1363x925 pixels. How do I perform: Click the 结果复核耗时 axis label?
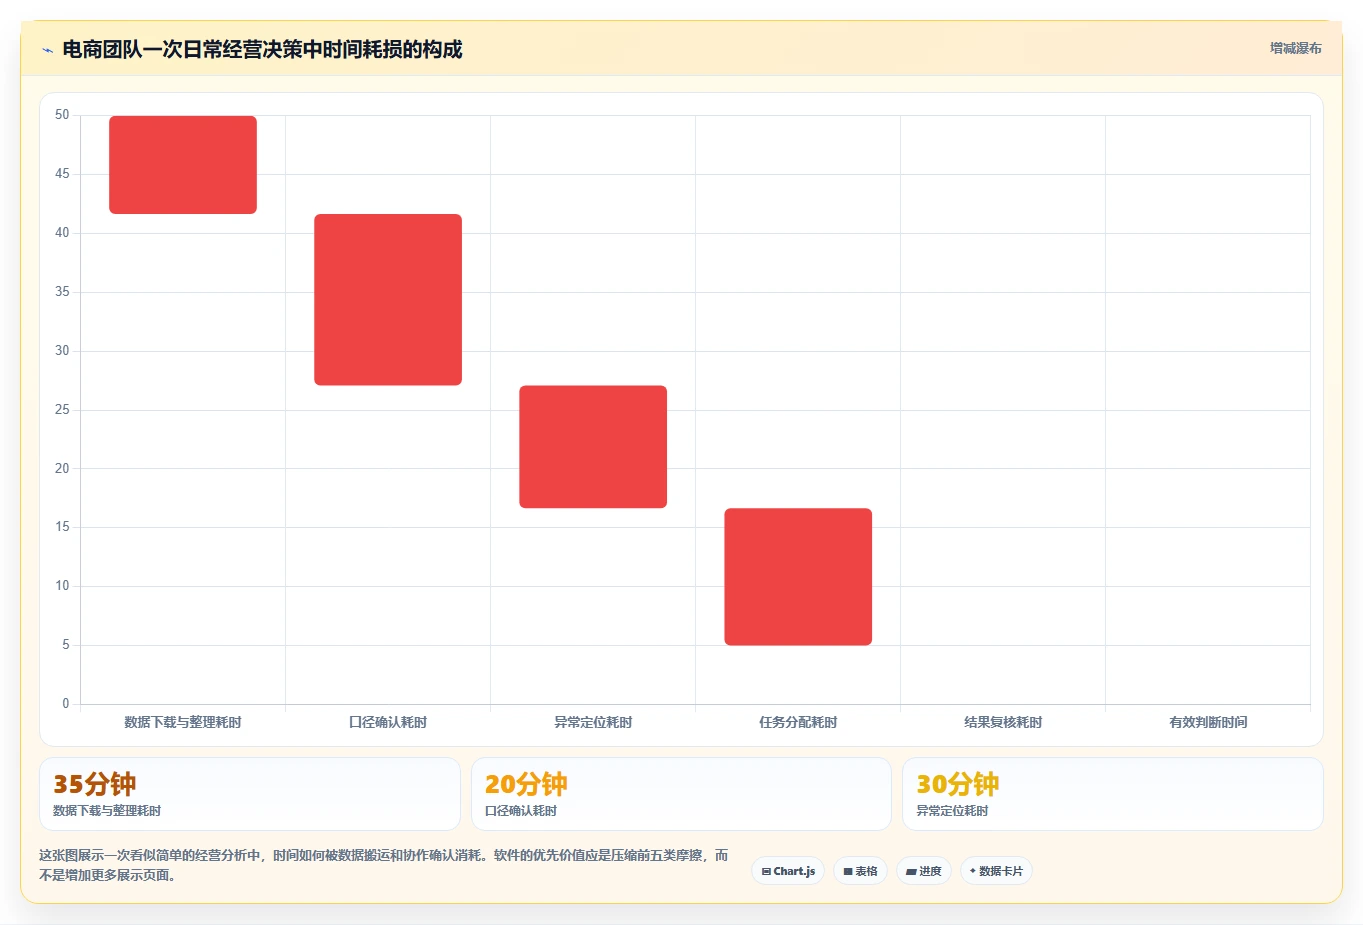pos(1003,722)
